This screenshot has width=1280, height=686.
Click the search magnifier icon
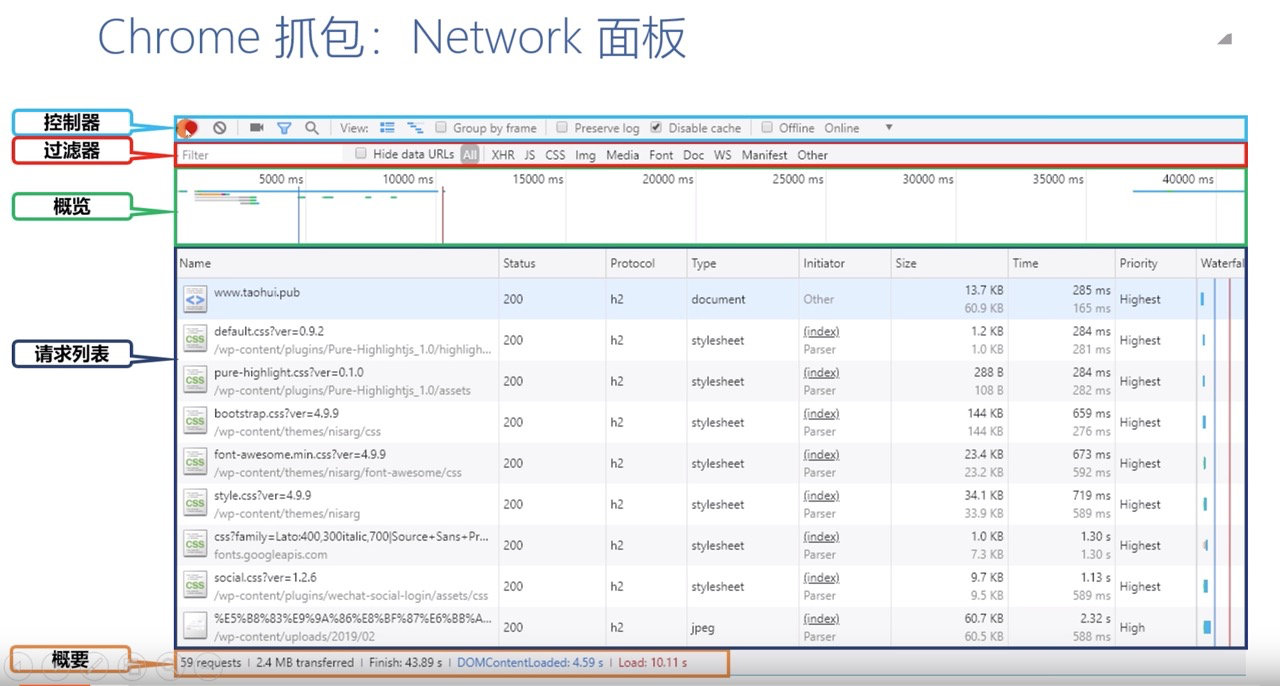pos(312,127)
